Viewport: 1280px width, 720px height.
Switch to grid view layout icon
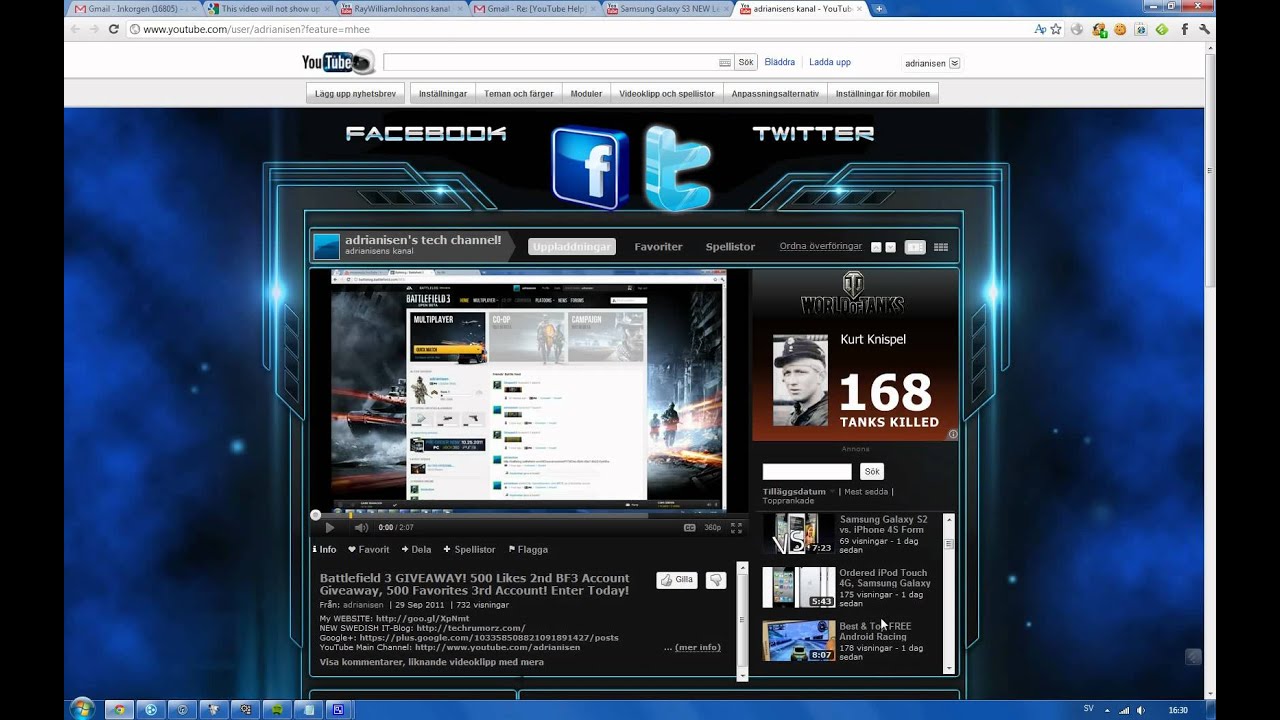click(941, 247)
